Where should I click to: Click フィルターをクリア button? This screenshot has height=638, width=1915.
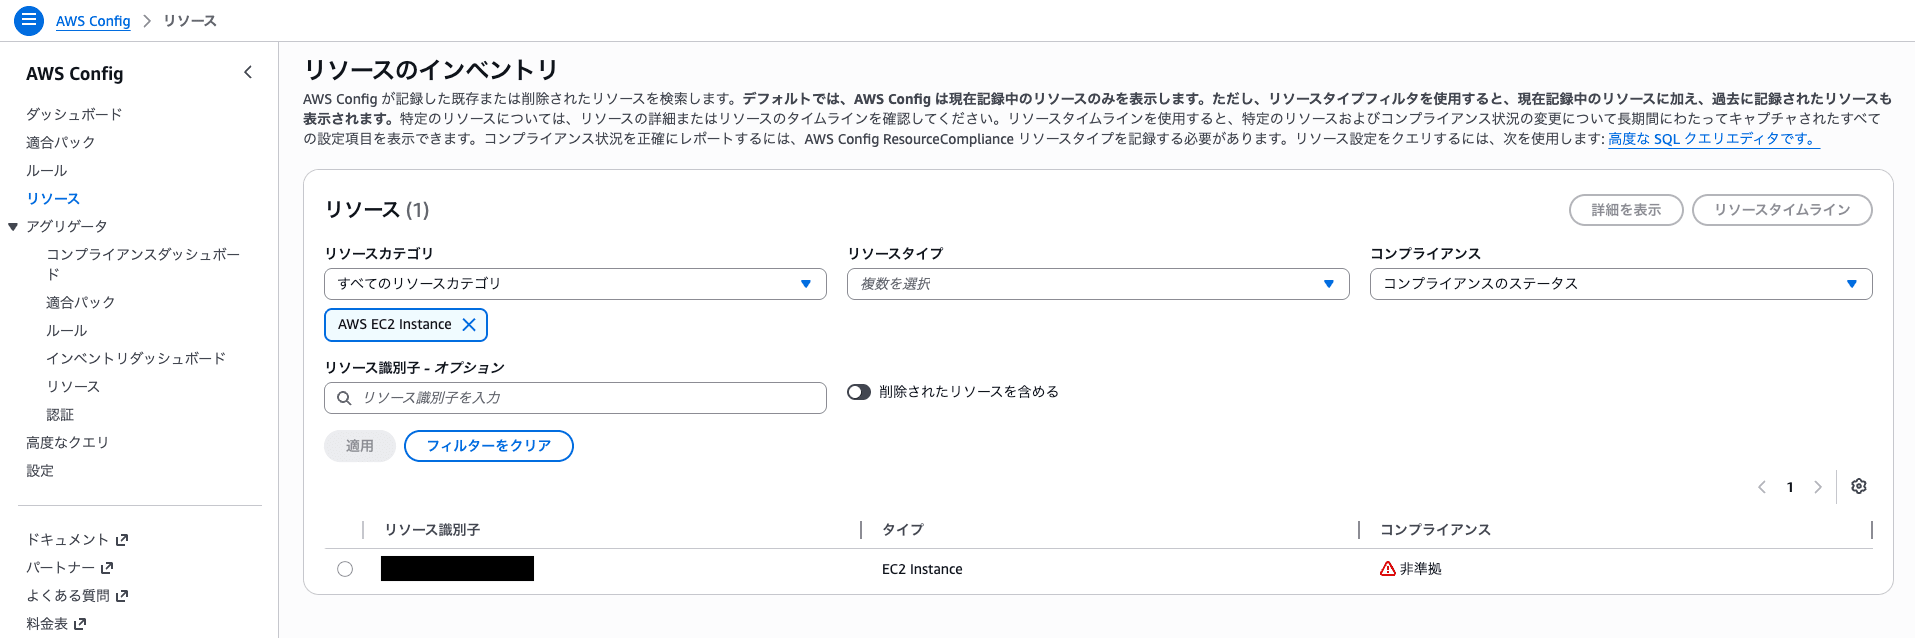pos(489,446)
